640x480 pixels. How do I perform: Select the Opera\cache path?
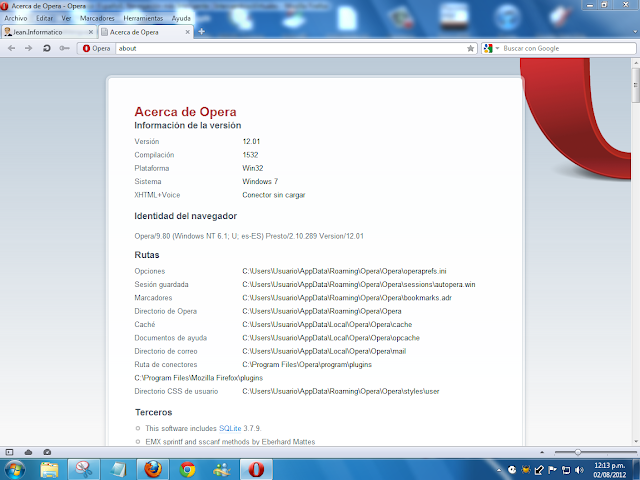pyautogui.click(x=327, y=324)
